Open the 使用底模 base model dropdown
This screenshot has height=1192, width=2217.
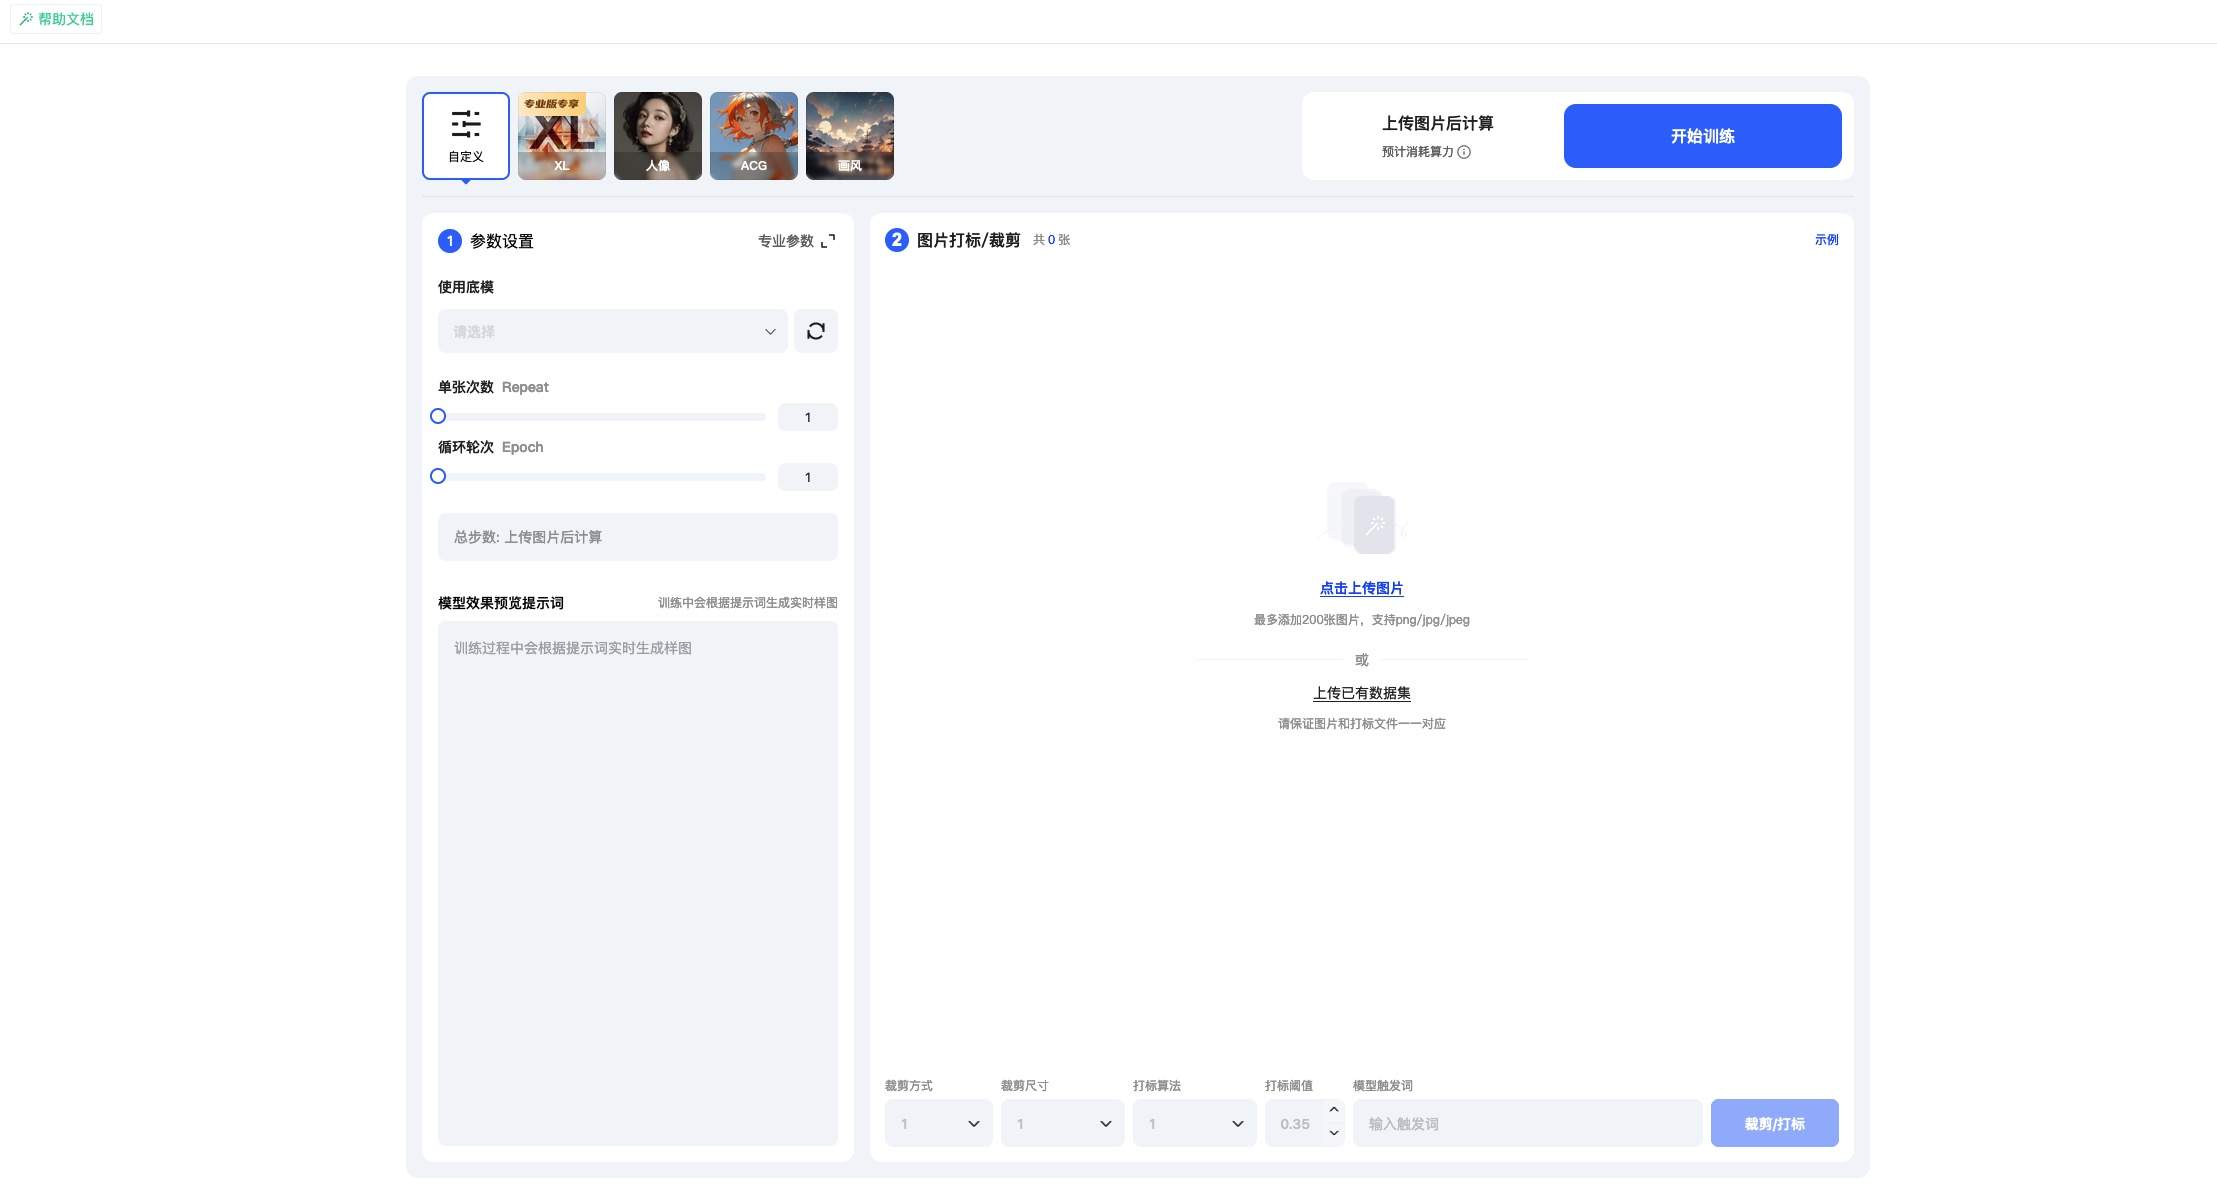611,331
